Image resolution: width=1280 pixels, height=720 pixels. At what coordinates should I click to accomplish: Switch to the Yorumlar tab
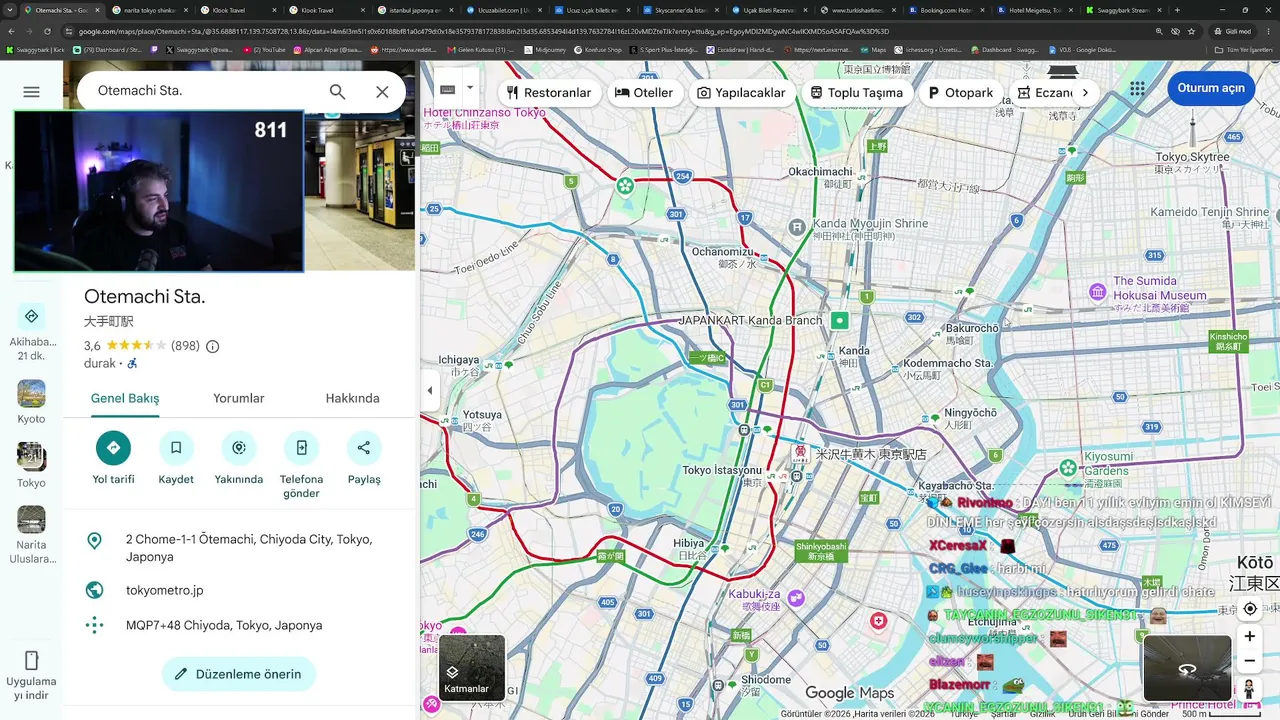click(x=239, y=398)
